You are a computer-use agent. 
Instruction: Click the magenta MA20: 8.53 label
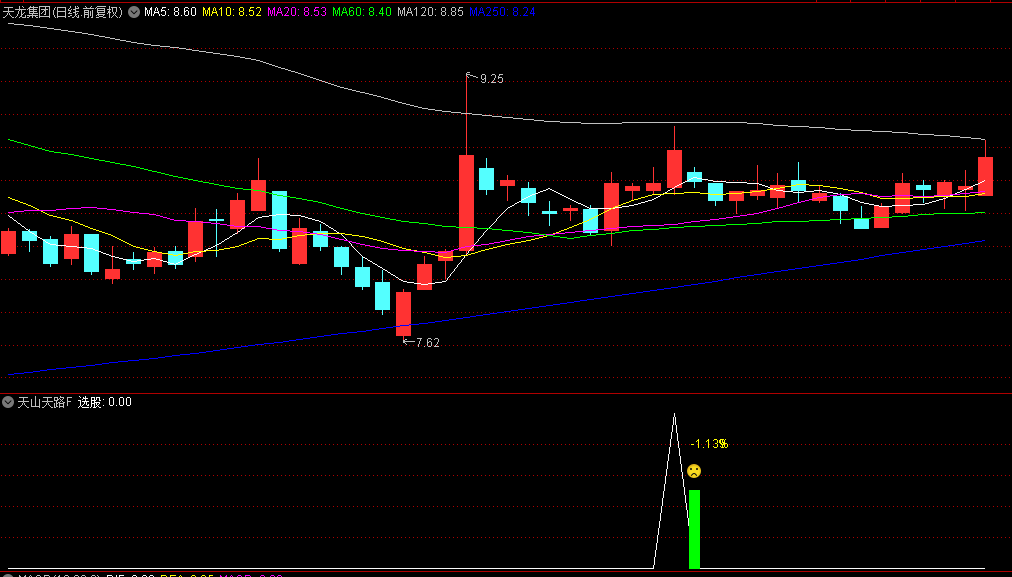pos(297,12)
